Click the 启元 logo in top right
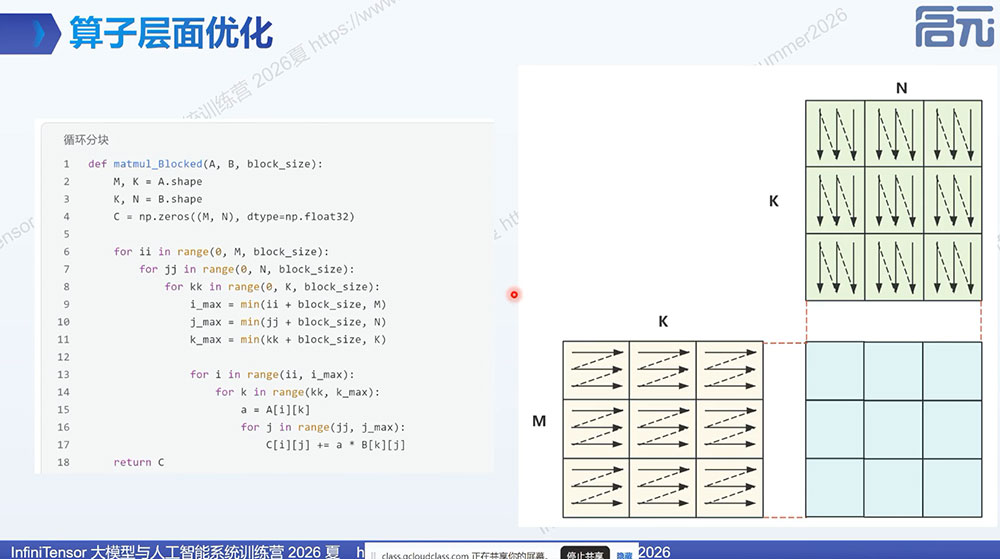Image resolution: width=1000 pixels, height=559 pixels. pos(955,27)
